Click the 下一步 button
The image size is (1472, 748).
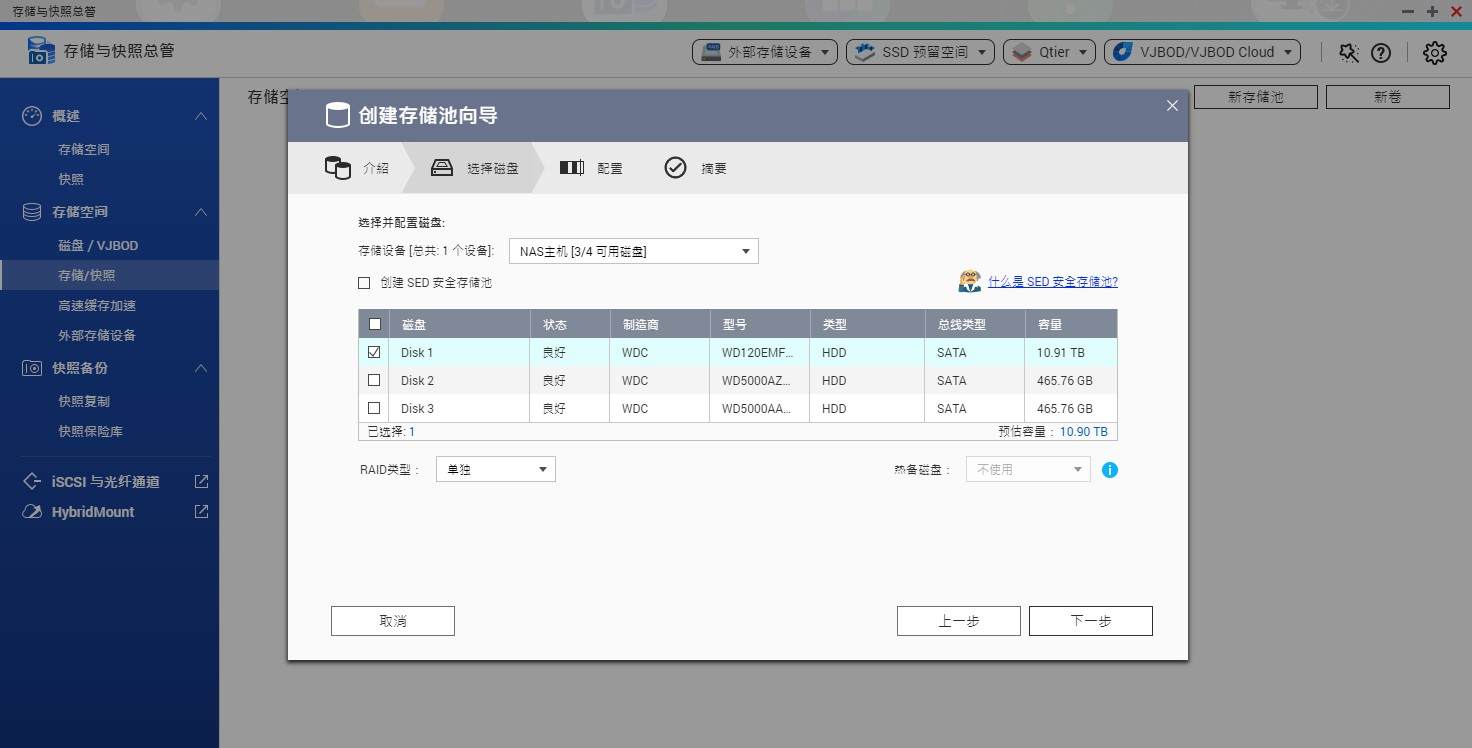[1090, 620]
